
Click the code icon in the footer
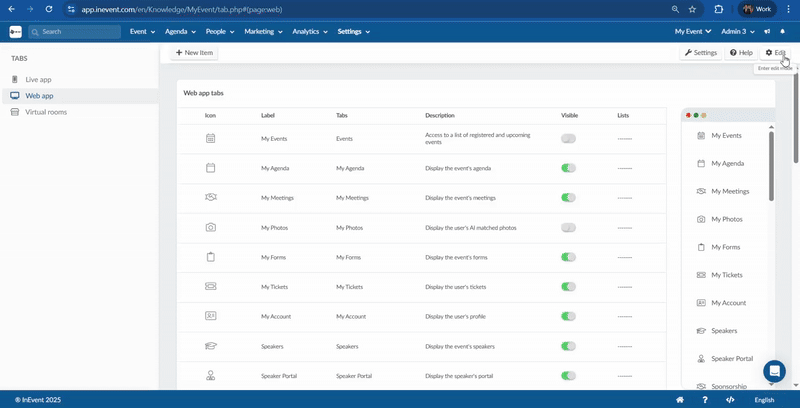point(730,400)
